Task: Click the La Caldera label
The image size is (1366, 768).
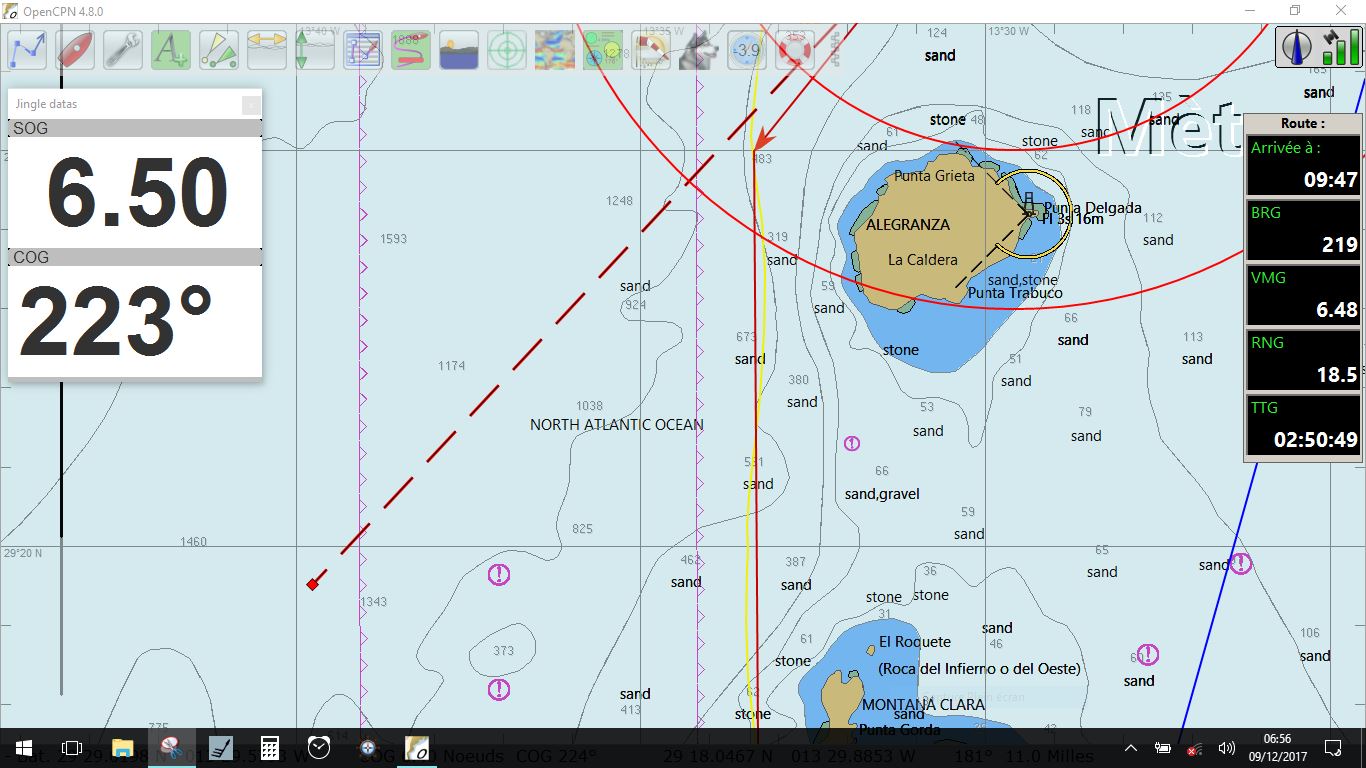Action: (923, 259)
